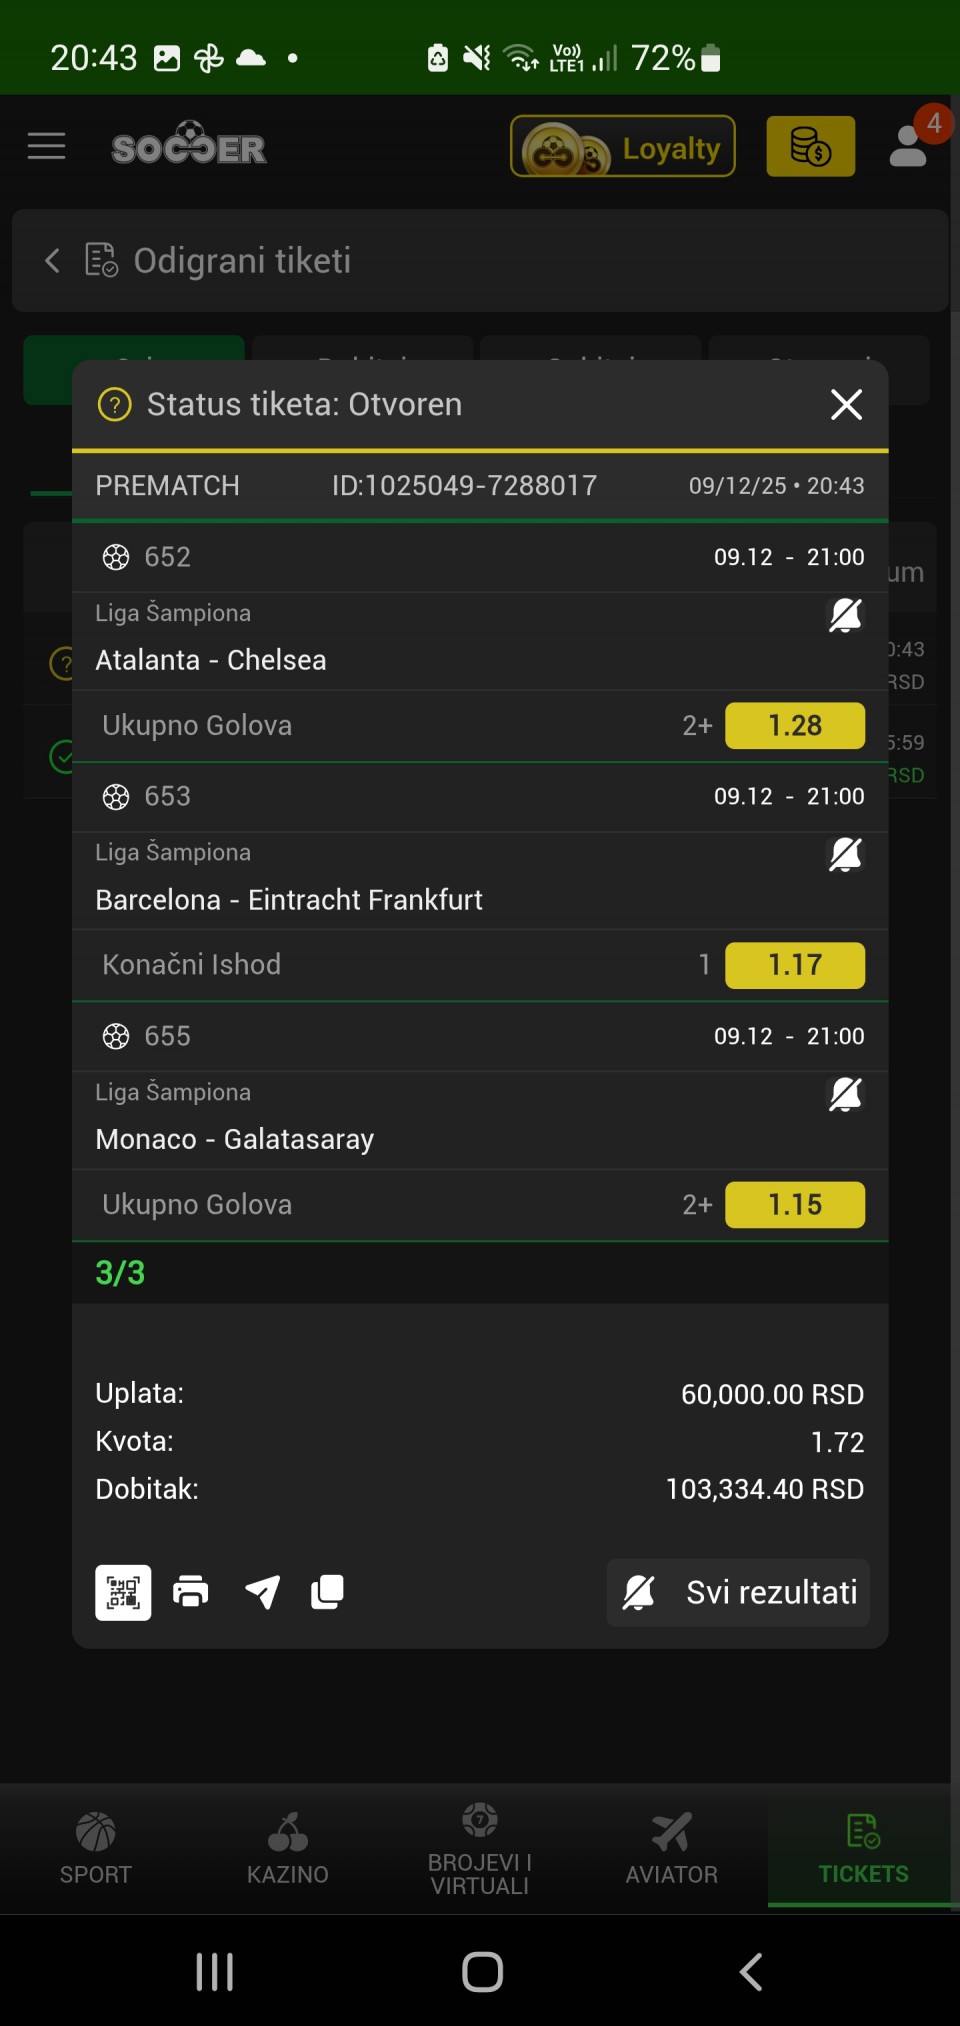Open the Loyalty program
This screenshot has width=960, height=2026.
[623, 147]
